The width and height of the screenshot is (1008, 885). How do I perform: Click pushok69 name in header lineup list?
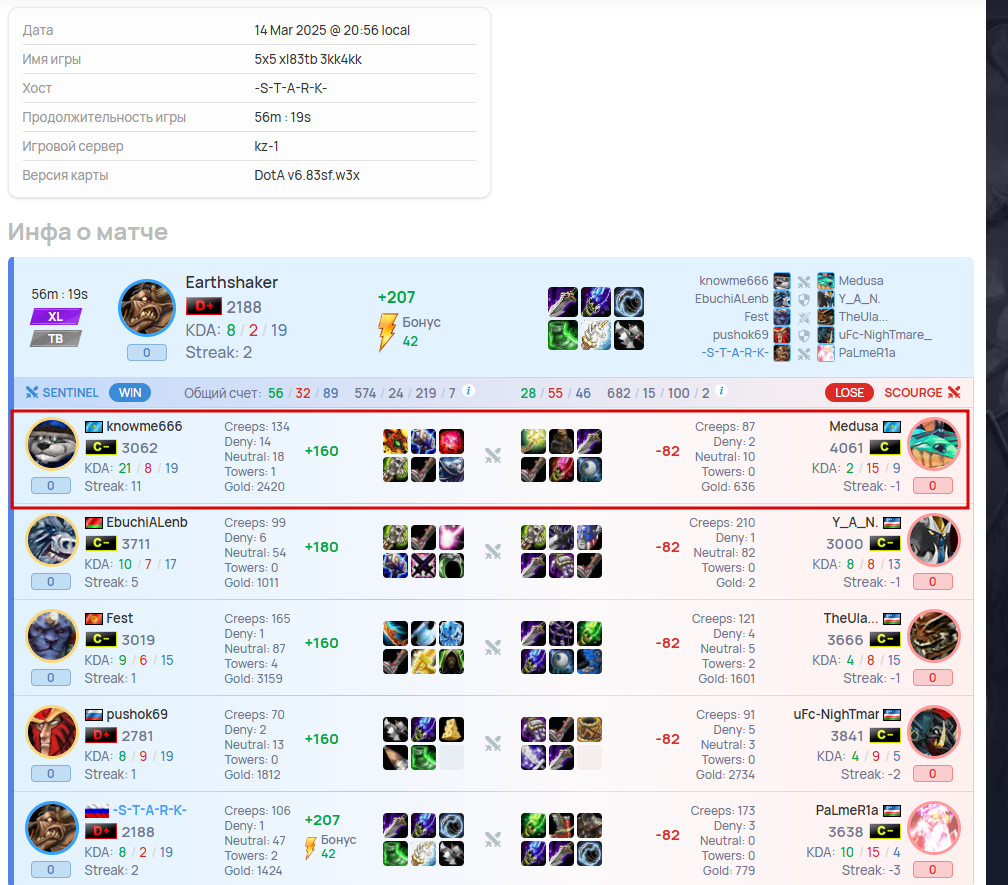coord(740,335)
